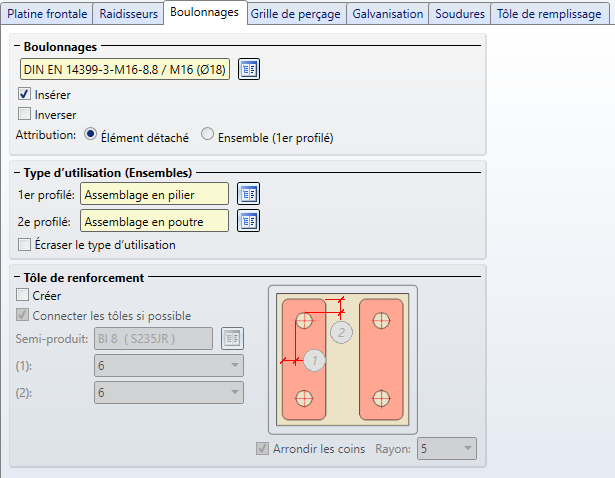Viewport: 615px width, 478px height.
Task: Expand the (2) distance dropdown
Action: [x=168, y=393]
